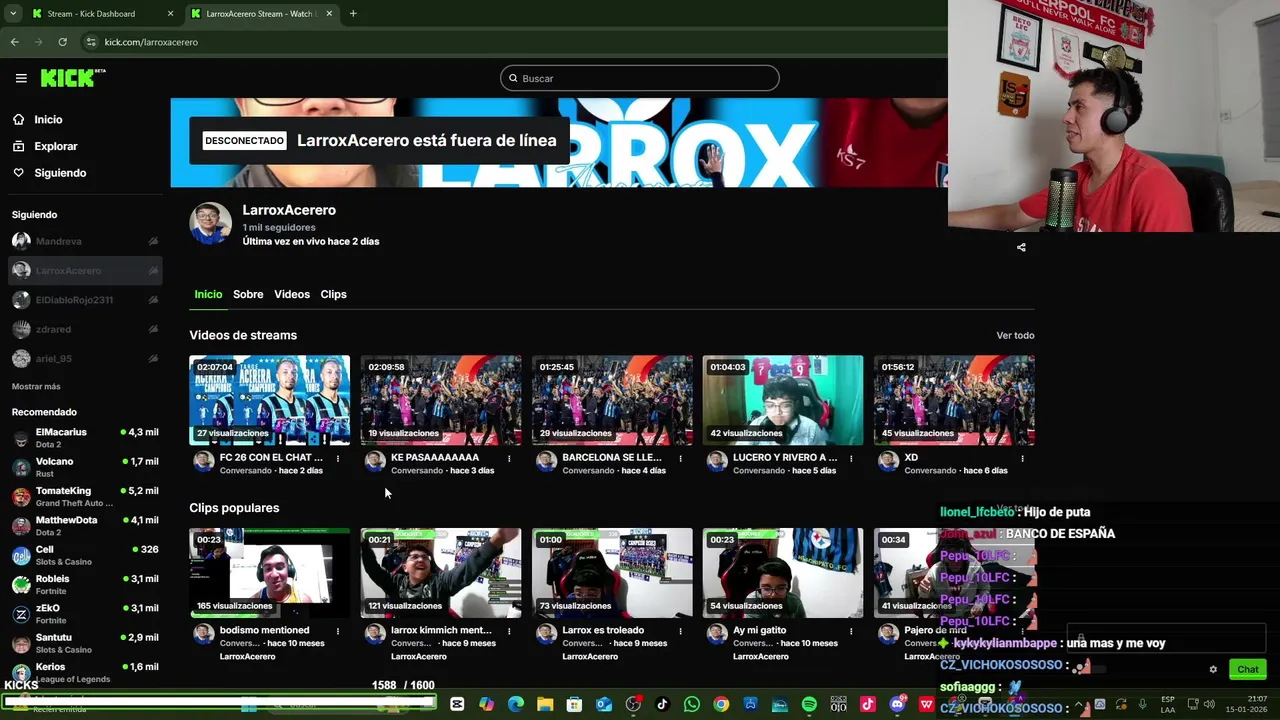Open options menu for larrox kimmich clip
1280x720 pixels.
[x=509, y=632]
